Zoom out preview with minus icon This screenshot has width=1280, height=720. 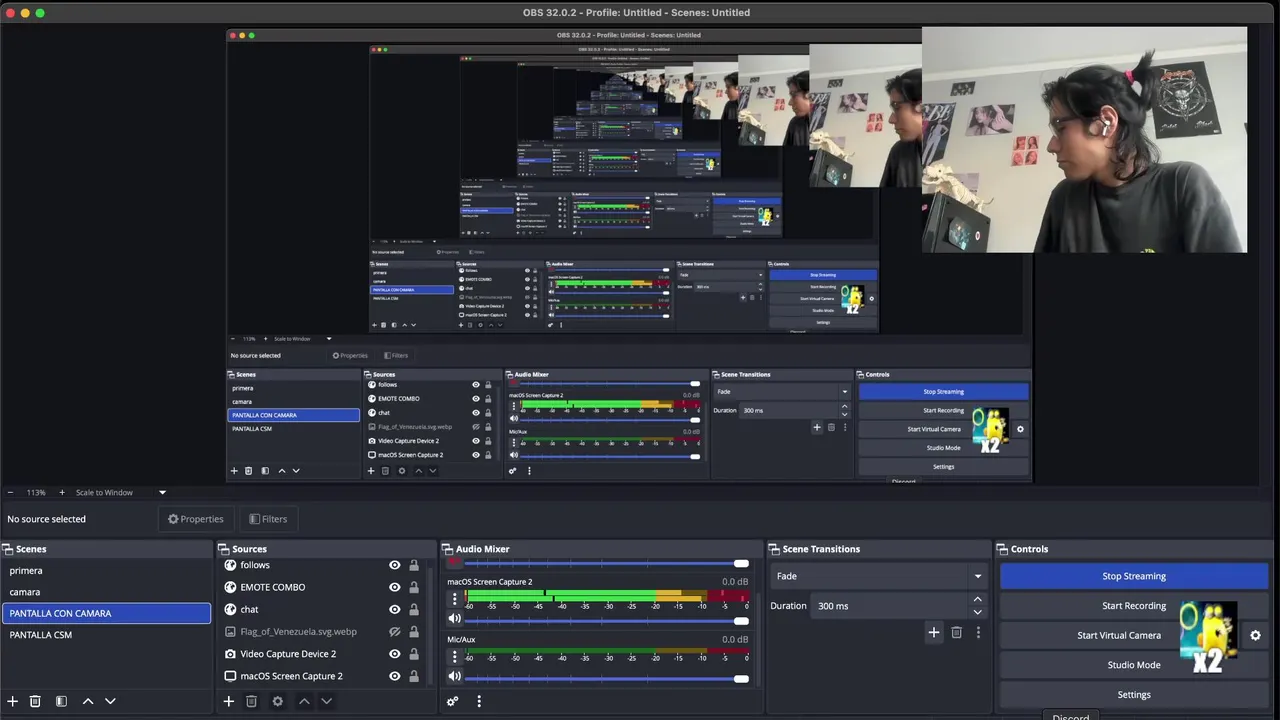(x=10, y=492)
